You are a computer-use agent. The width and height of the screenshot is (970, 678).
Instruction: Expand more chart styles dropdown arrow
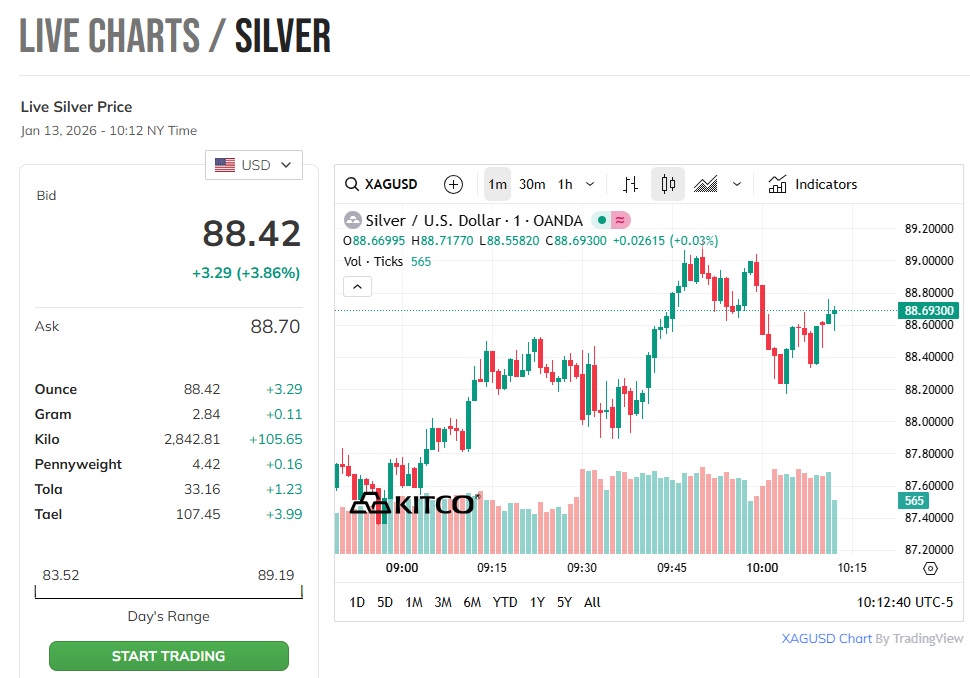[737, 184]
